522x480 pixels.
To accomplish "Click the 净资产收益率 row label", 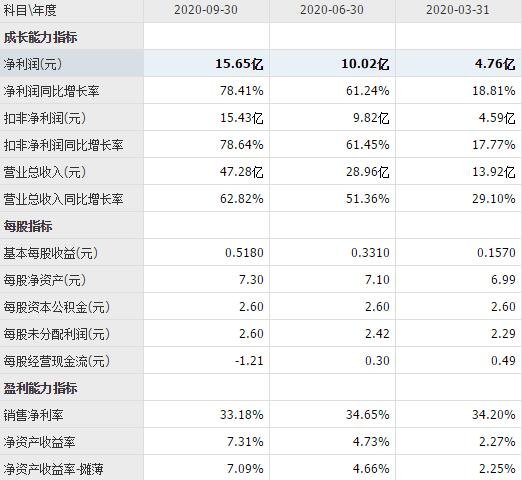I will pos(39,442).
